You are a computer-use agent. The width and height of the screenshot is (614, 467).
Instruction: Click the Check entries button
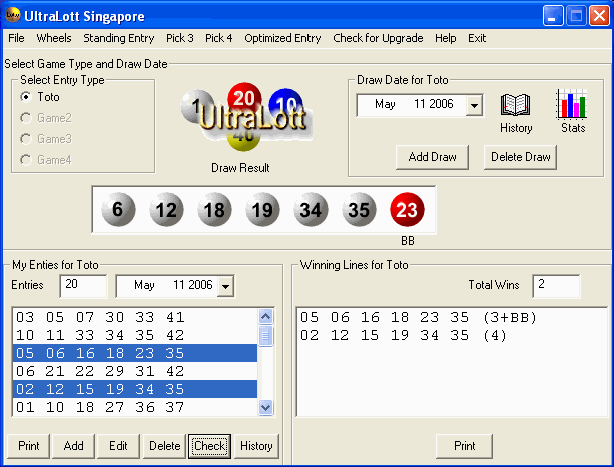[209, 446]
